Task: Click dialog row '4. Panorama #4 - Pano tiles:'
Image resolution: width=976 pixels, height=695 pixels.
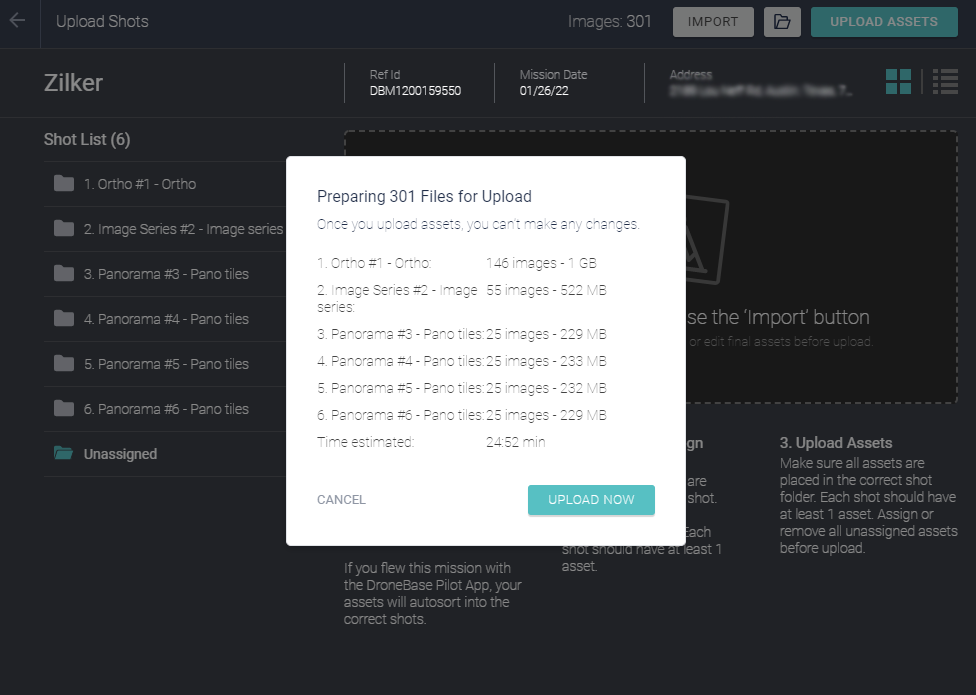Action: 400,361
